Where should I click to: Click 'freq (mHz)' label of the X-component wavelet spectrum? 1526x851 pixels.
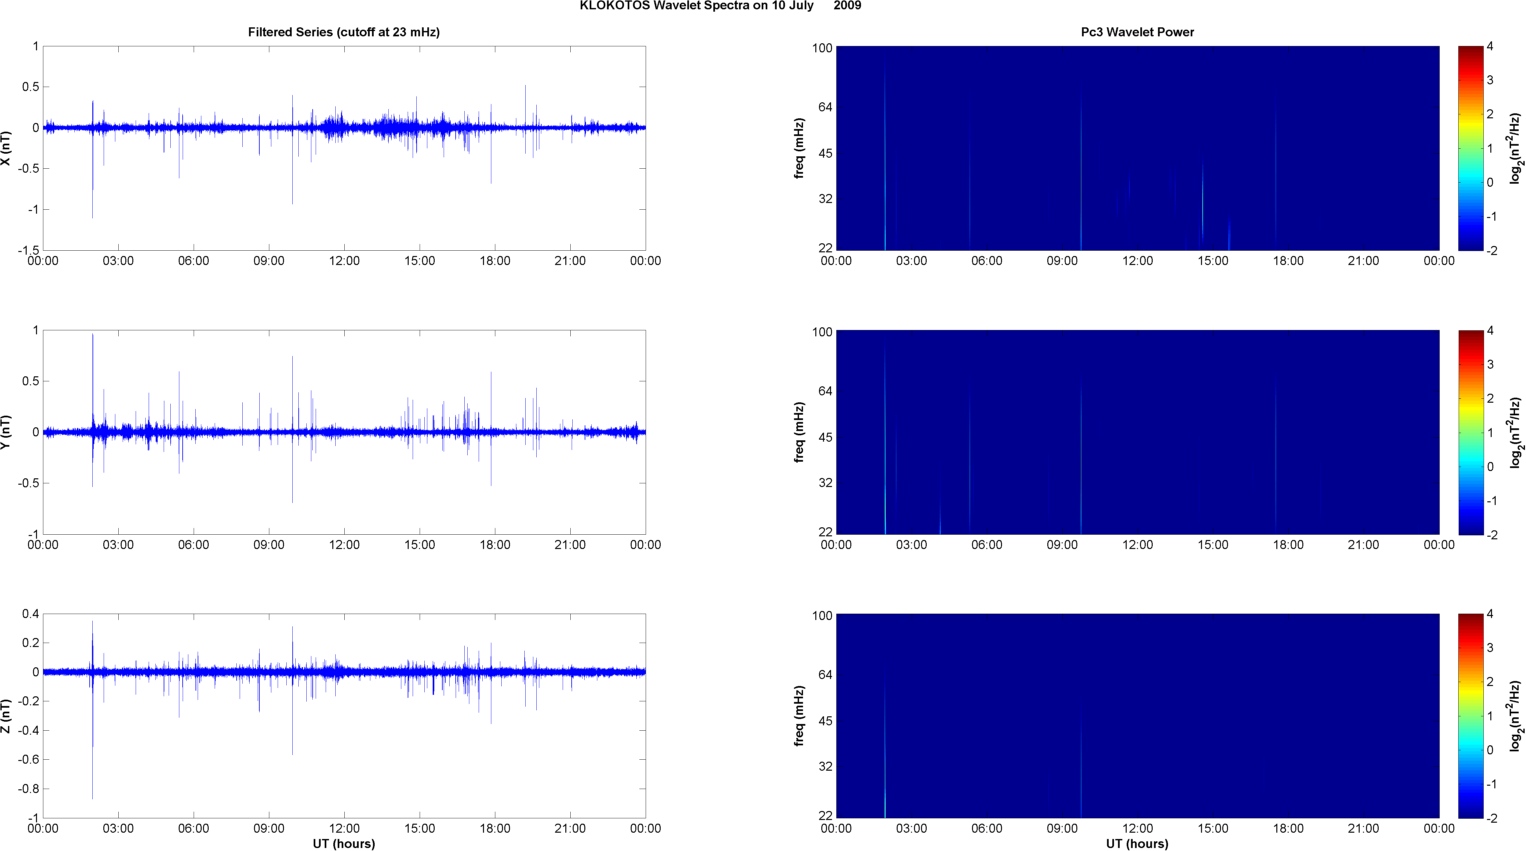point(800,148)
